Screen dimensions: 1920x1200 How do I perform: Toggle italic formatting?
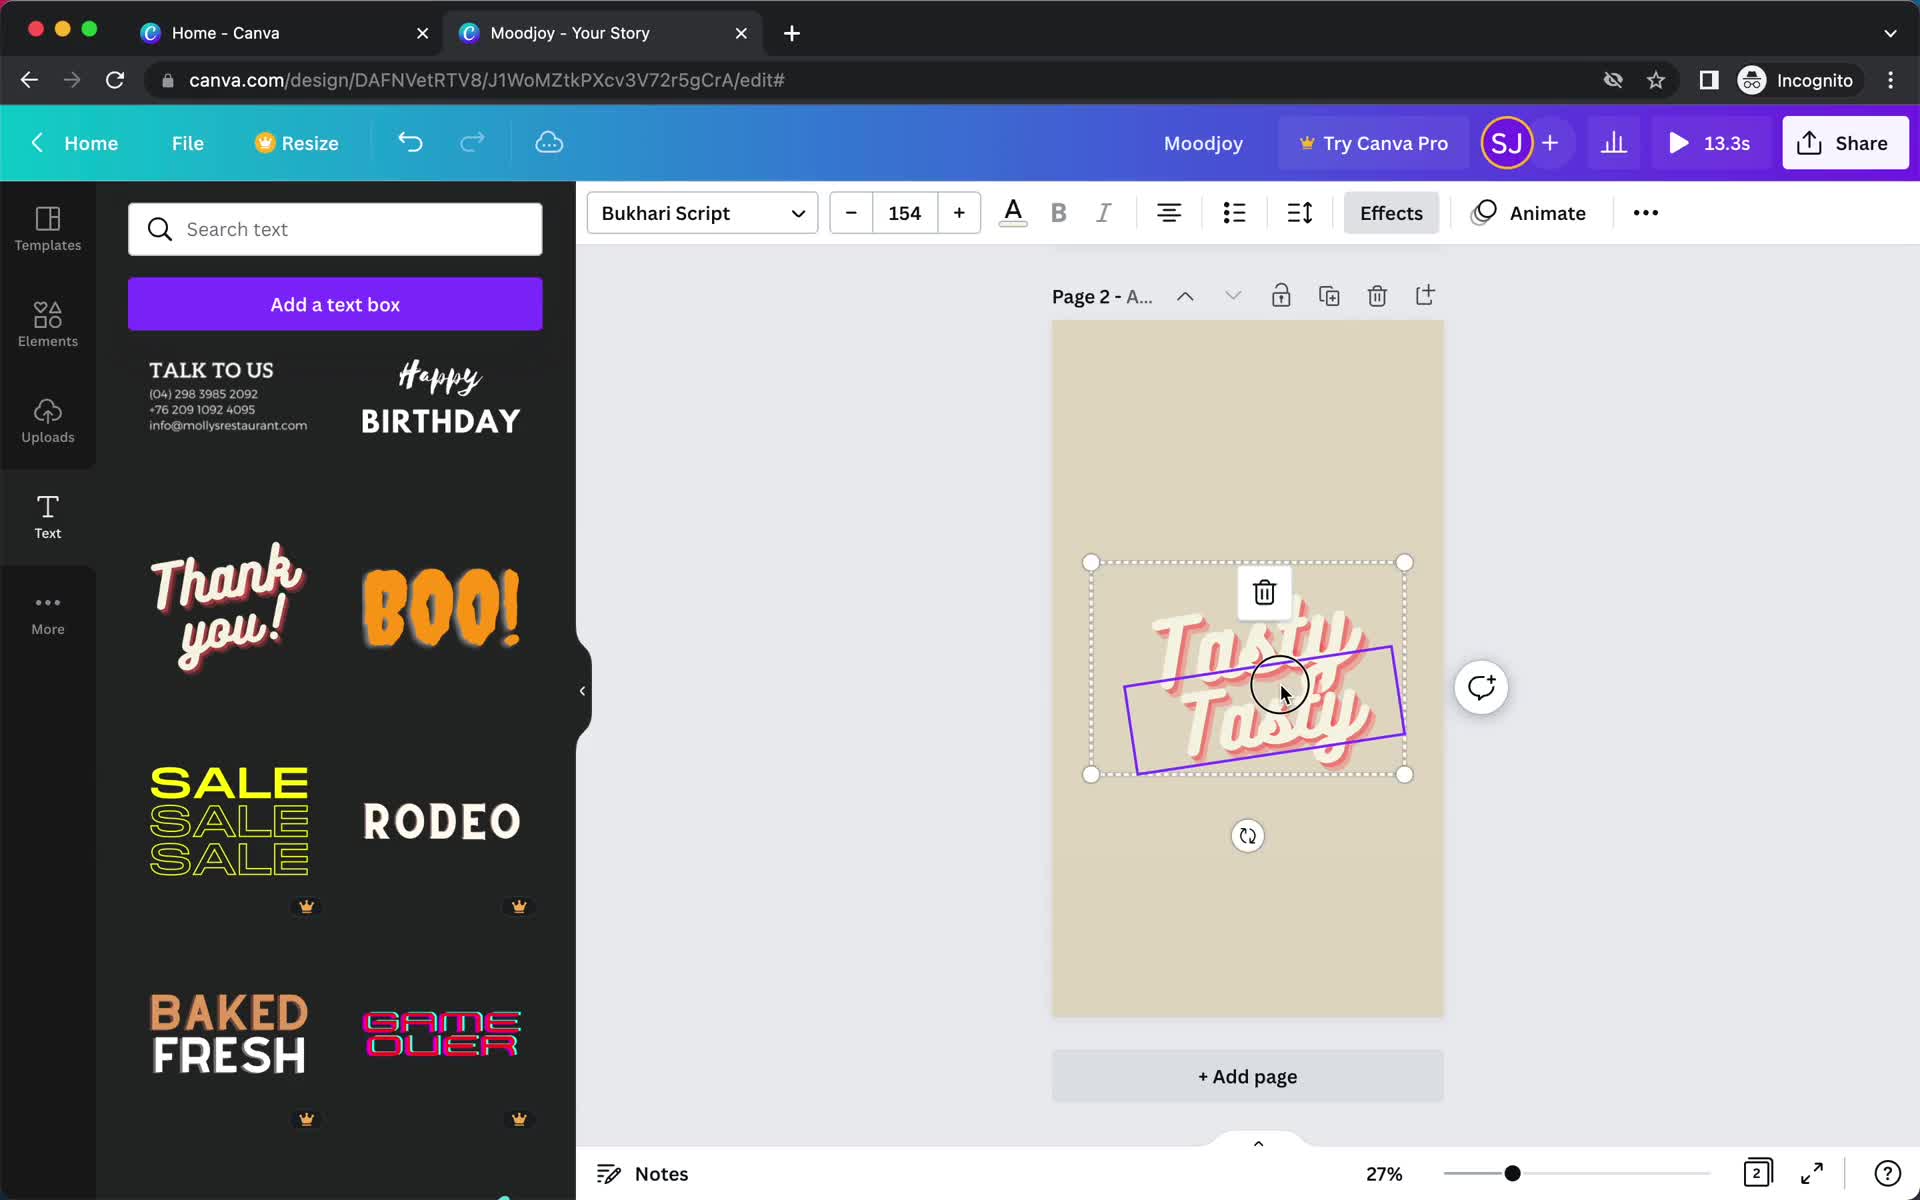[x=1104, y=213]
